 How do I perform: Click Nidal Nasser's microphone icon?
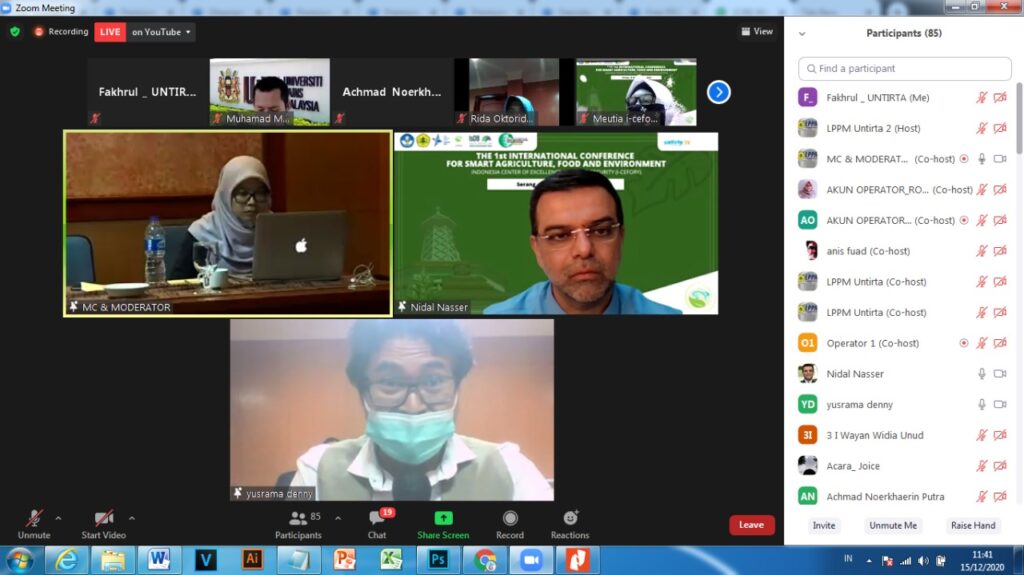[x=982, y=374]
